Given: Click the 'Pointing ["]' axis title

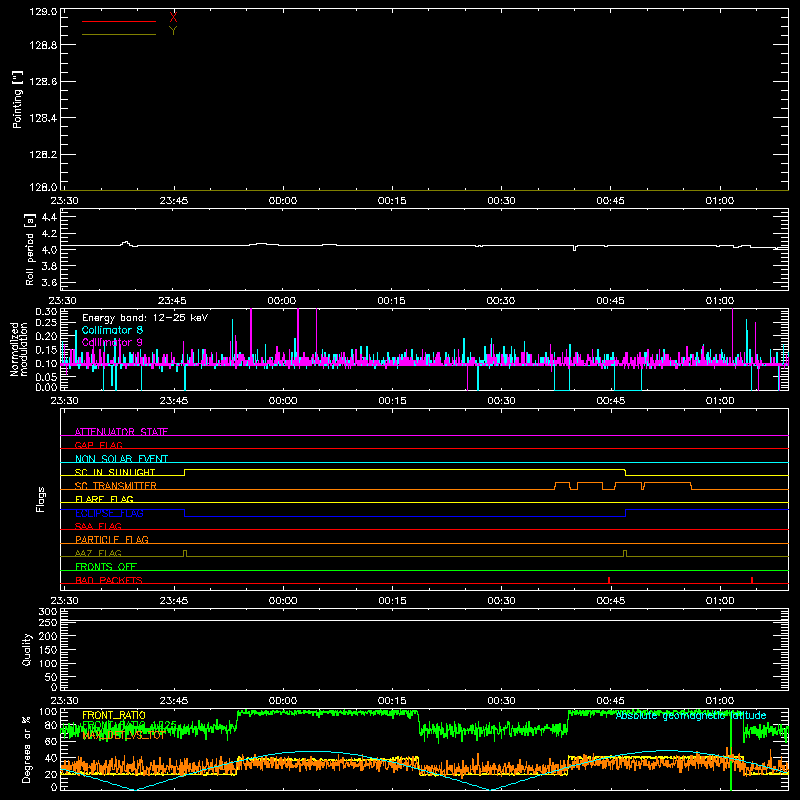Looking at the screenshot, I should click(17, 100).
